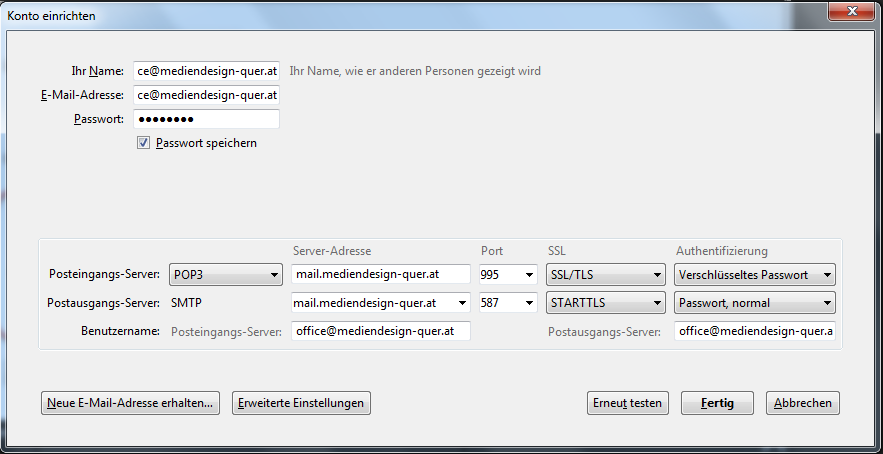Open the SSL/TLS security dropdown
This screenshot has width=883, height=454.
(x=606, y=275)
